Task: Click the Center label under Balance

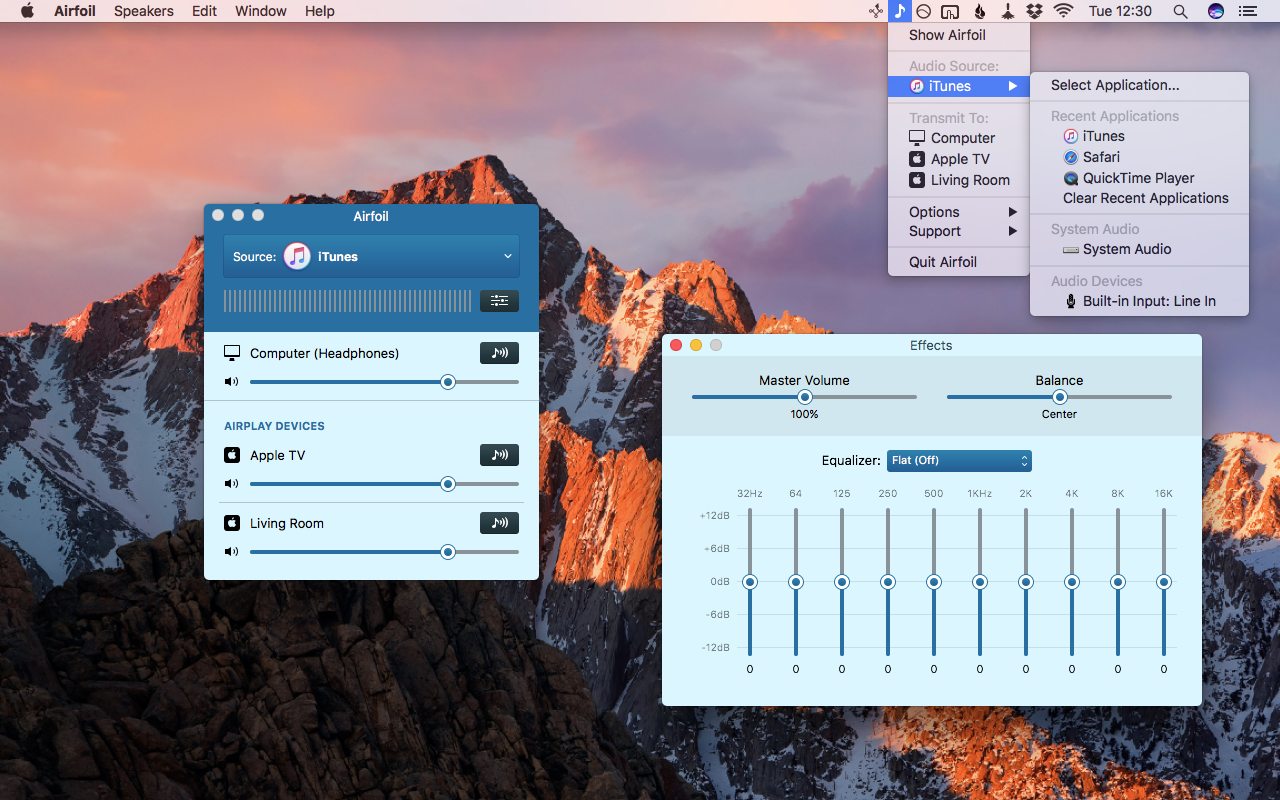Action: [1059, 414]
